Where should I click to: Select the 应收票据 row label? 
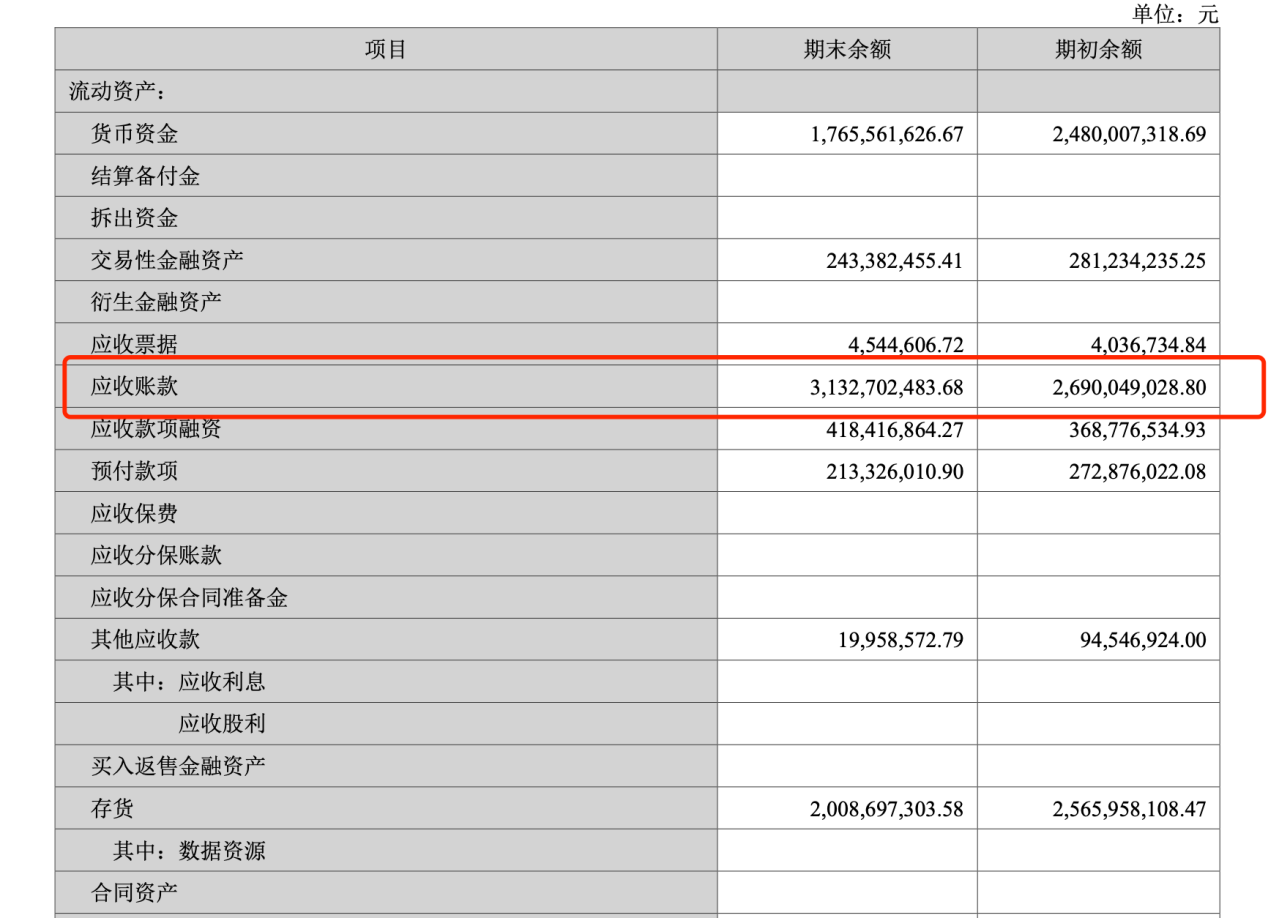tap(134, 345)
